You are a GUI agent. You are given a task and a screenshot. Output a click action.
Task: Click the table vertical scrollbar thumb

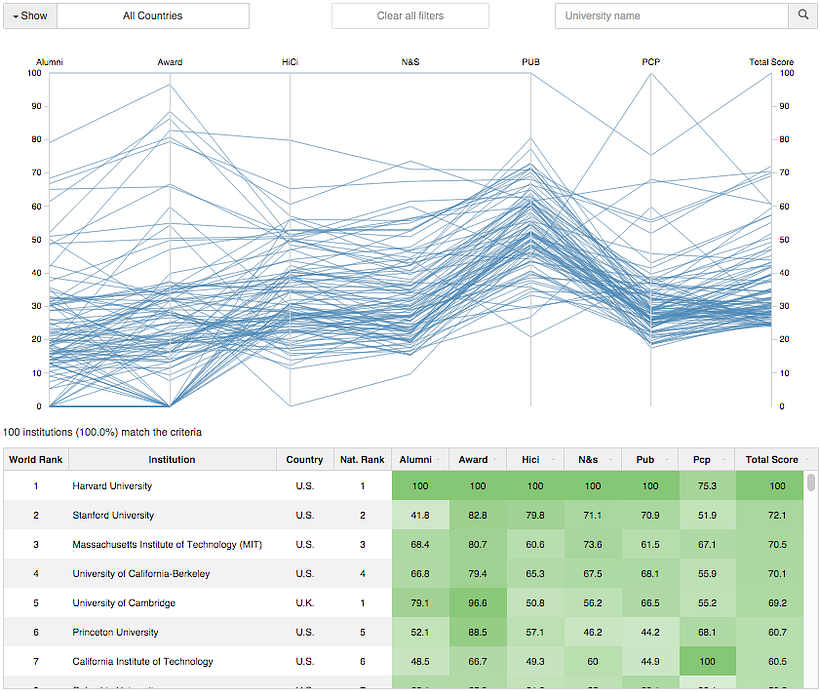click(x=811, y=482)
